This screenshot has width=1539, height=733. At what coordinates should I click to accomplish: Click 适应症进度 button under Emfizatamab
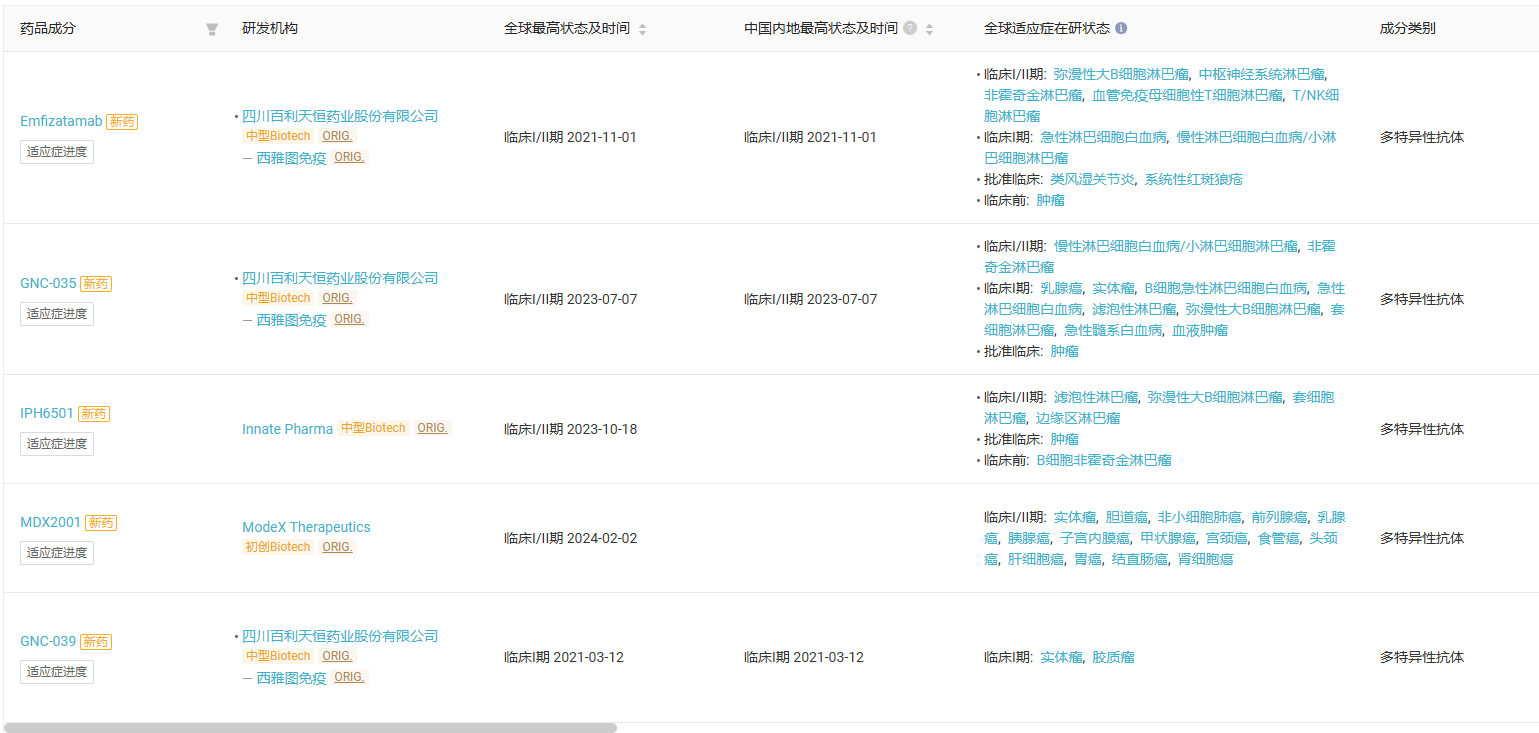click(x=57, y=152)
